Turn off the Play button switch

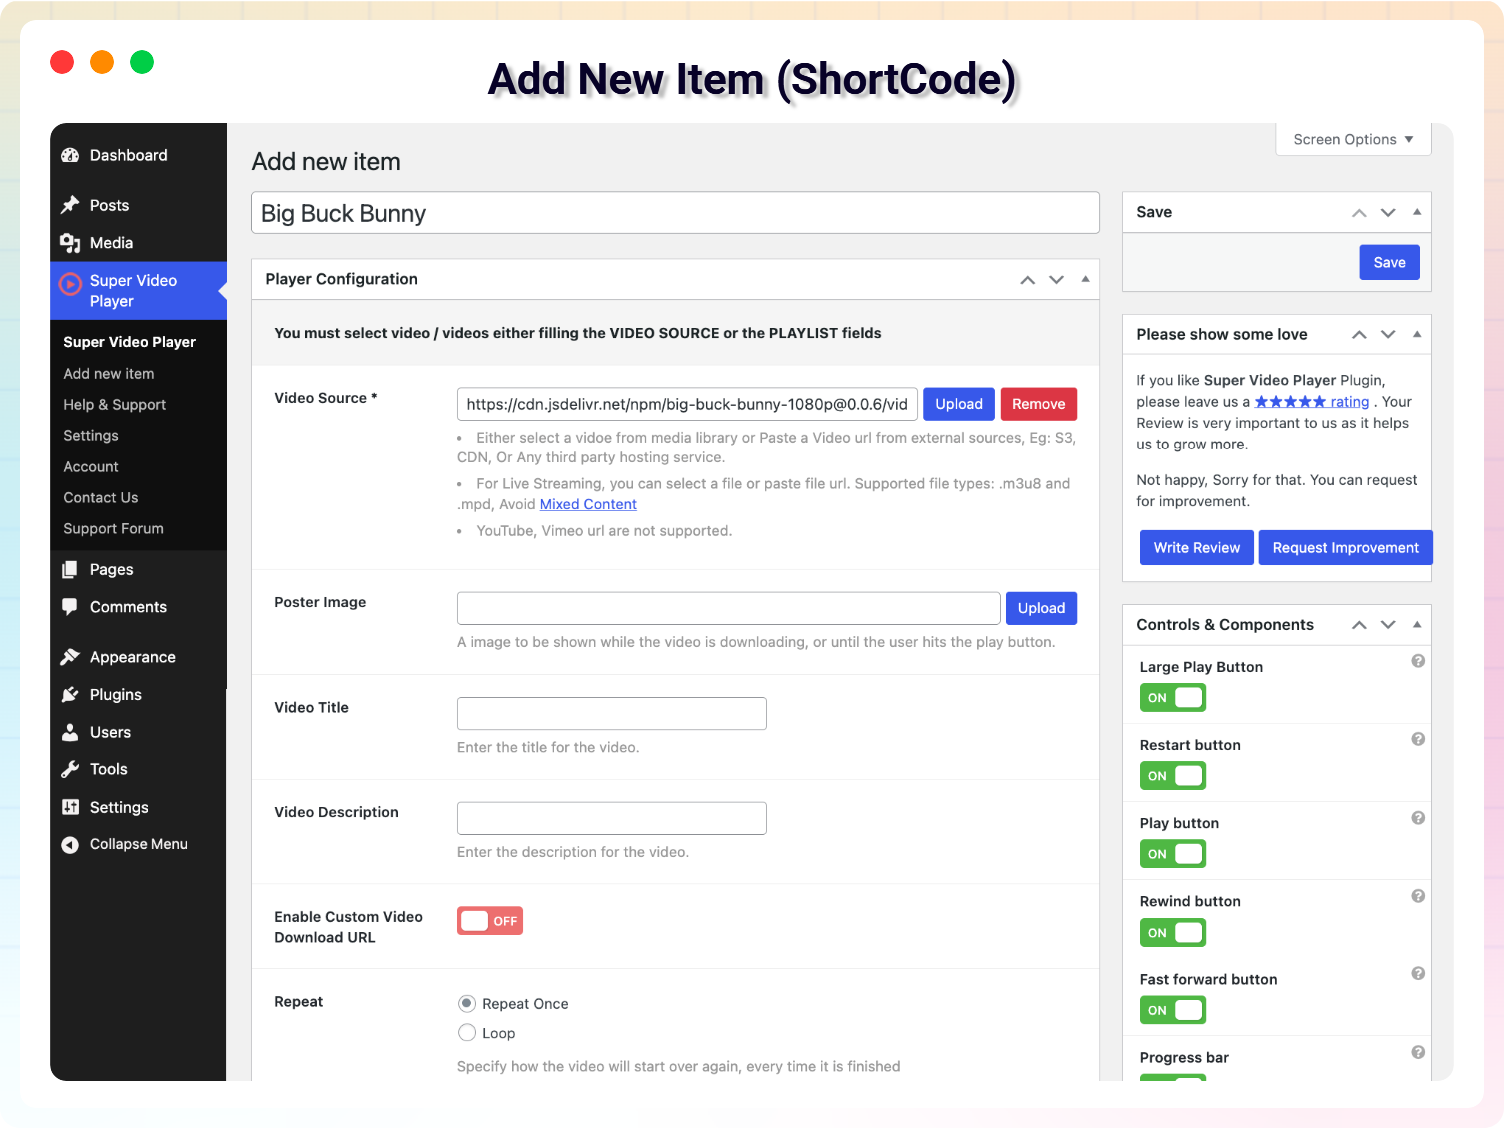(x=1173, y=854)
